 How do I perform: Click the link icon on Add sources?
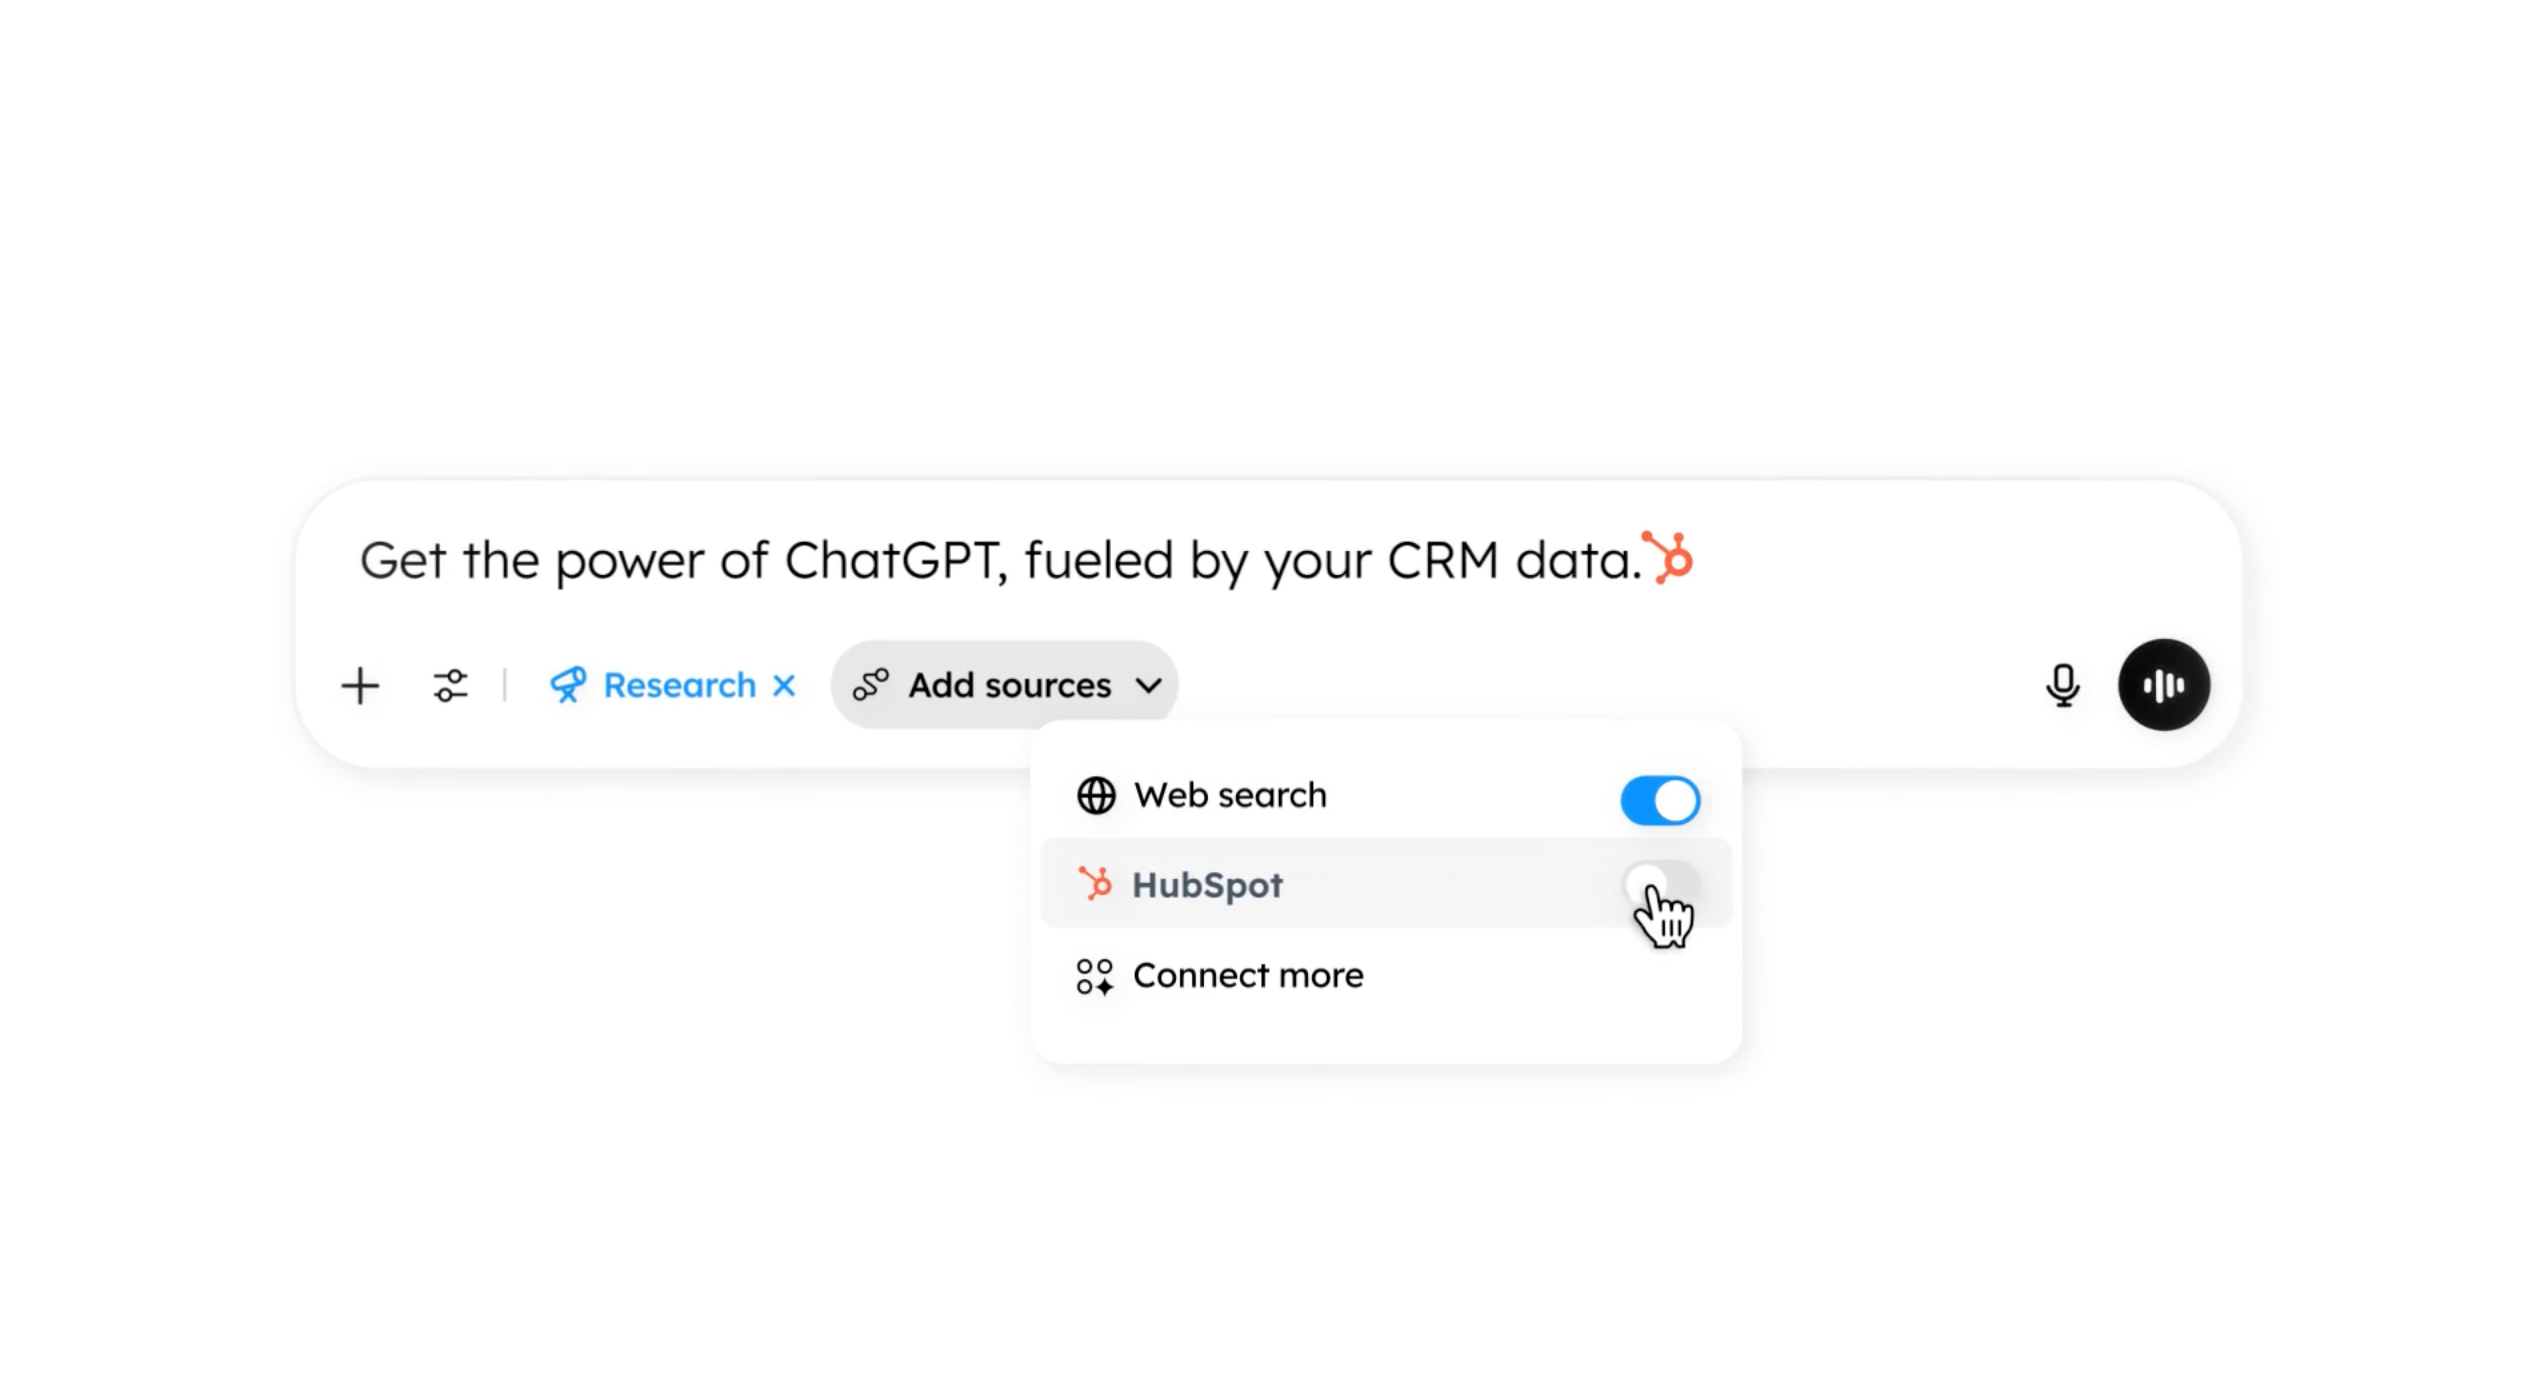(x=872, y=685)
